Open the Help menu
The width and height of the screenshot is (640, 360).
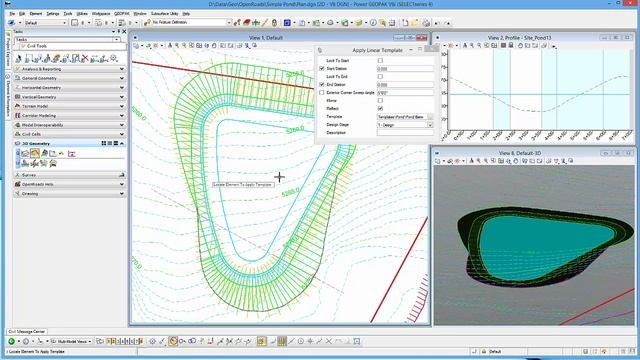(186, 13)
